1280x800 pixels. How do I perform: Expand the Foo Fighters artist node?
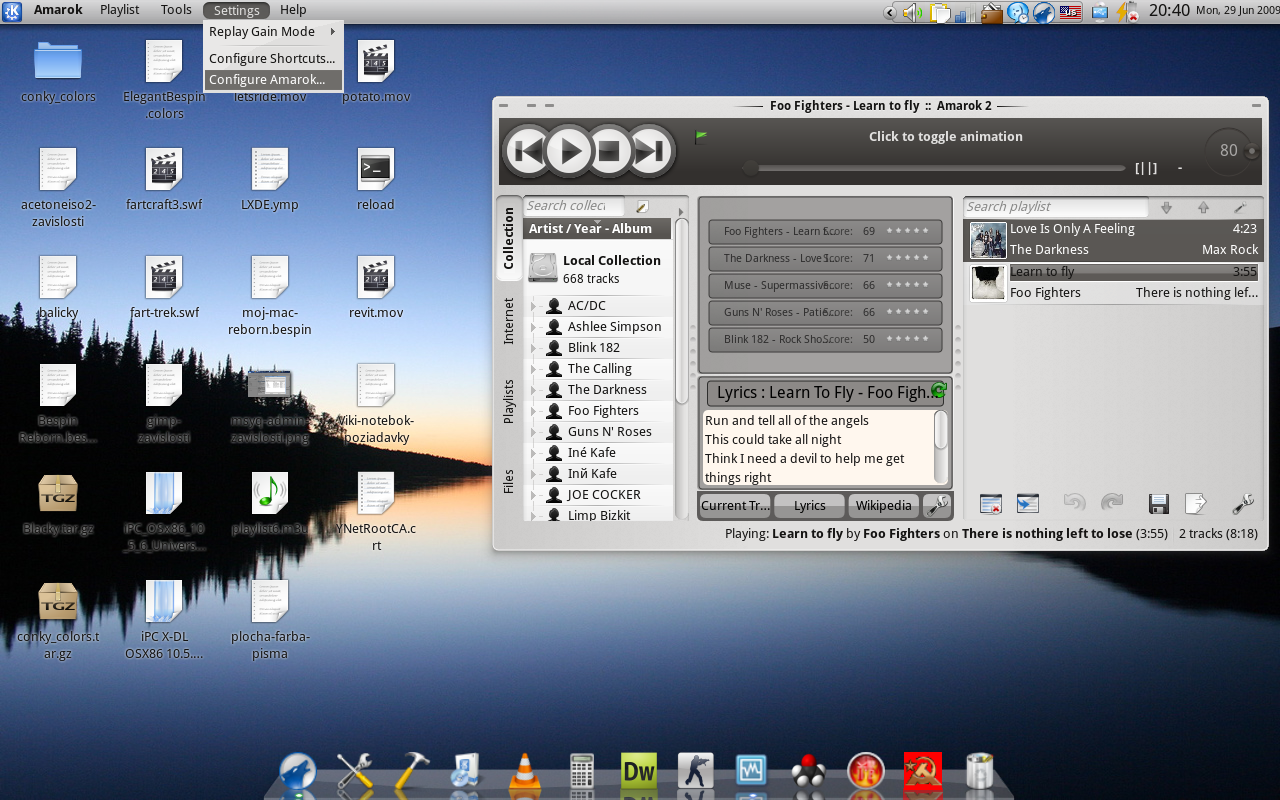point(534,411)
